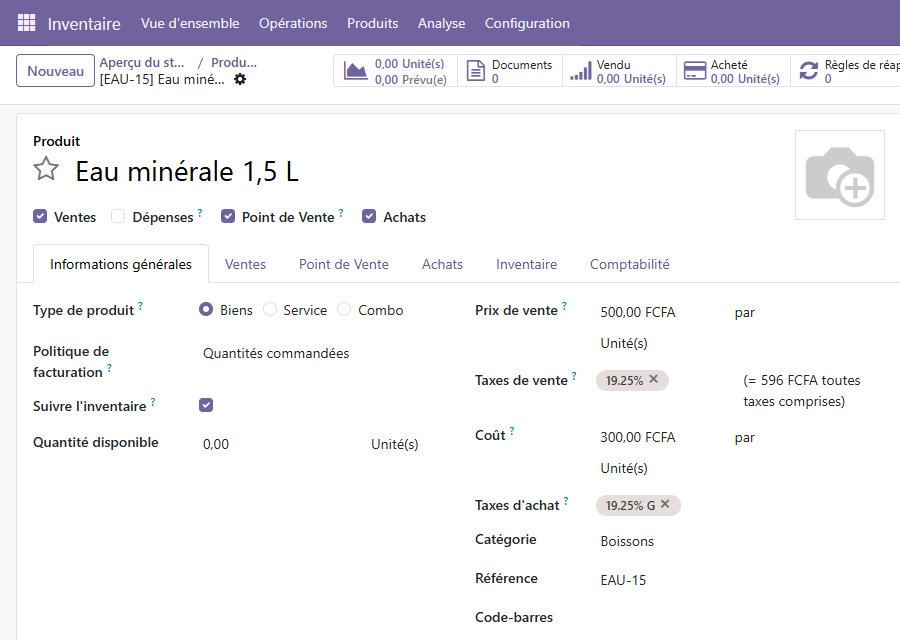The image size is (900, 640).
Task: Go back via Produ... breadcrumb
Action: (x=234, y=62)
